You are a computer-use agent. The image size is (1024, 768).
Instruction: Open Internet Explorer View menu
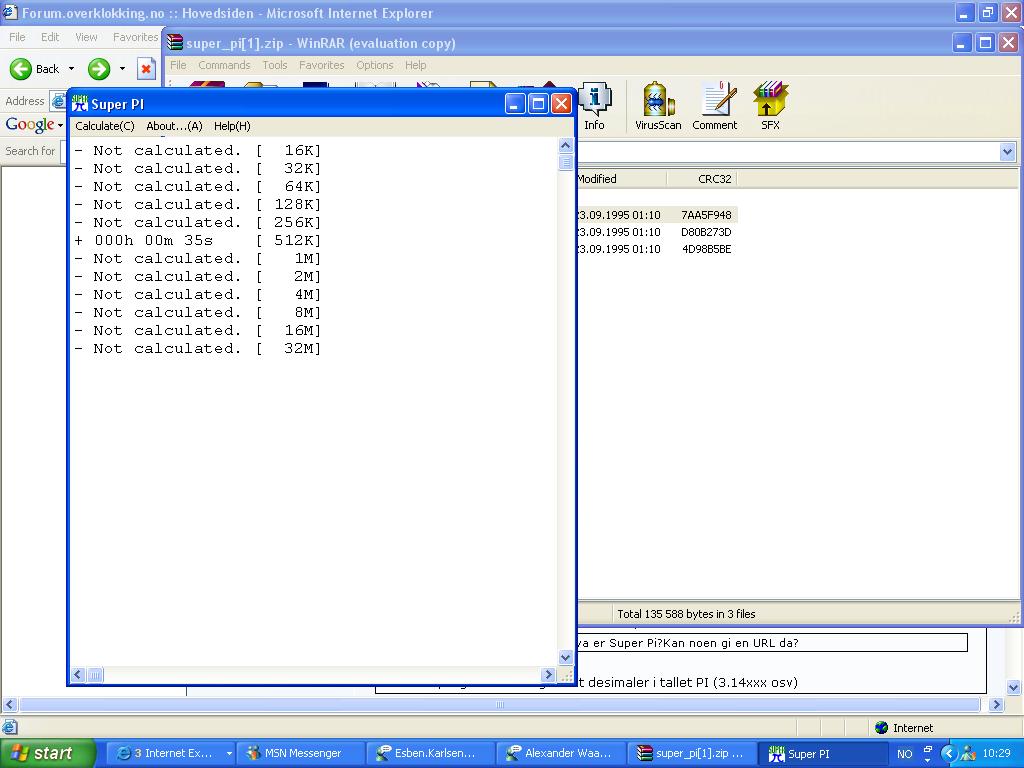point(86,37)
